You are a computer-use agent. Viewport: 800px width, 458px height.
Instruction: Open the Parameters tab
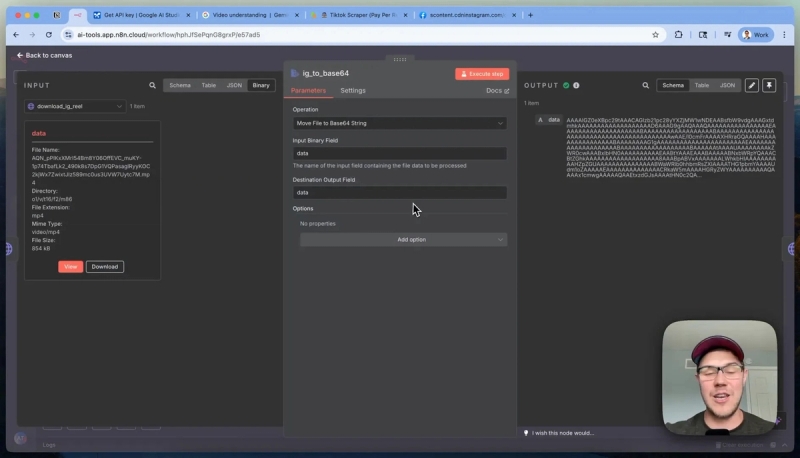pyautogui.click(x=308, y=91)
